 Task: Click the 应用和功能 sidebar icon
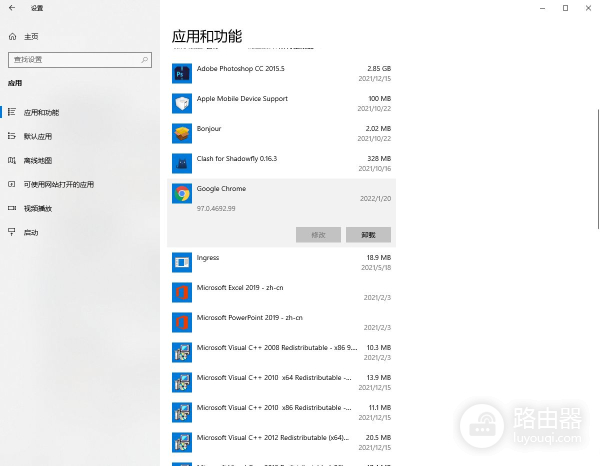(x=12, y=112)
